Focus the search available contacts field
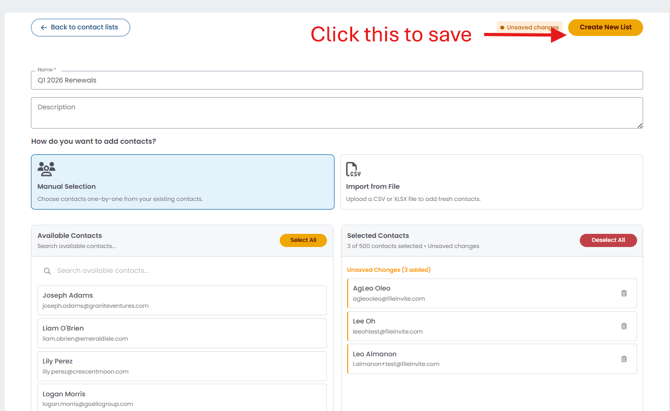670x411 pixels. [x=185, y=271]
